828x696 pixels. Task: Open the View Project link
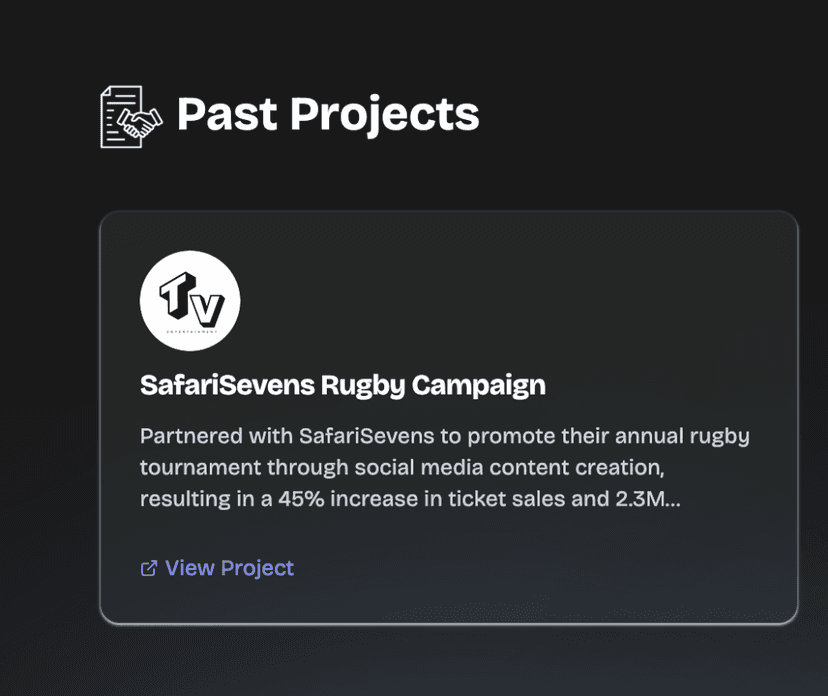coord(229,568)
